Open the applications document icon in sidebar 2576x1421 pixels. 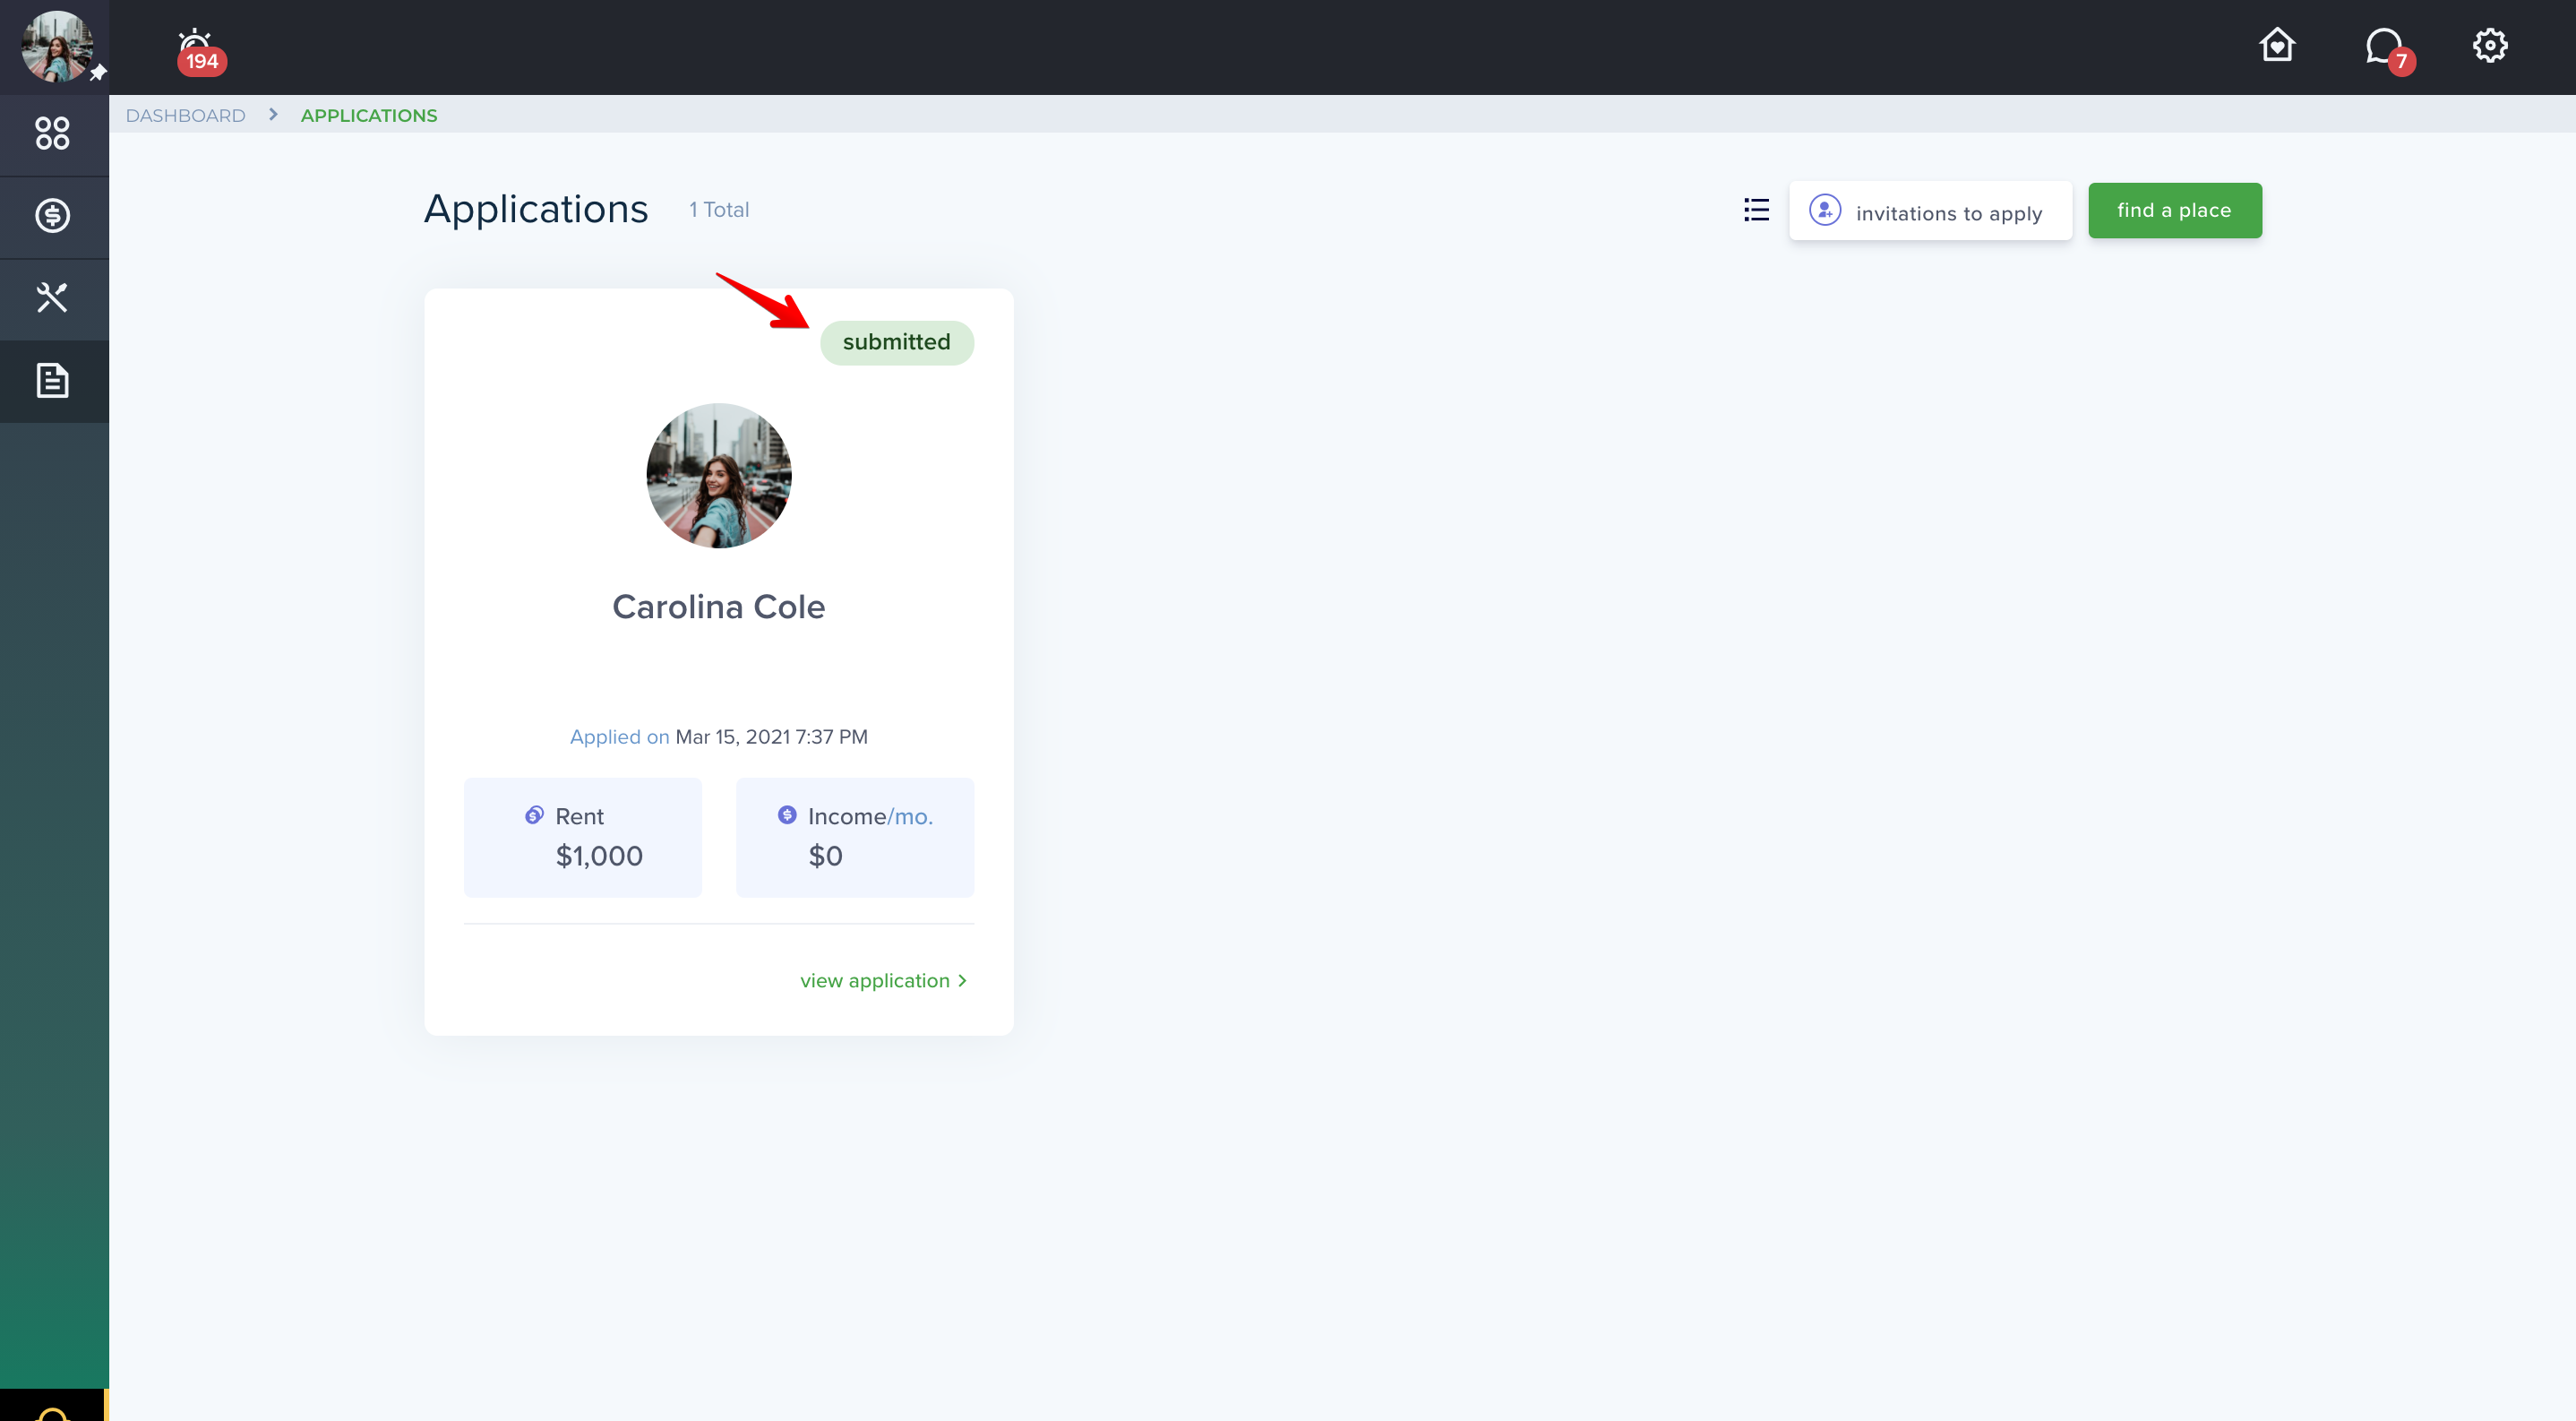(x=53, y=381)
